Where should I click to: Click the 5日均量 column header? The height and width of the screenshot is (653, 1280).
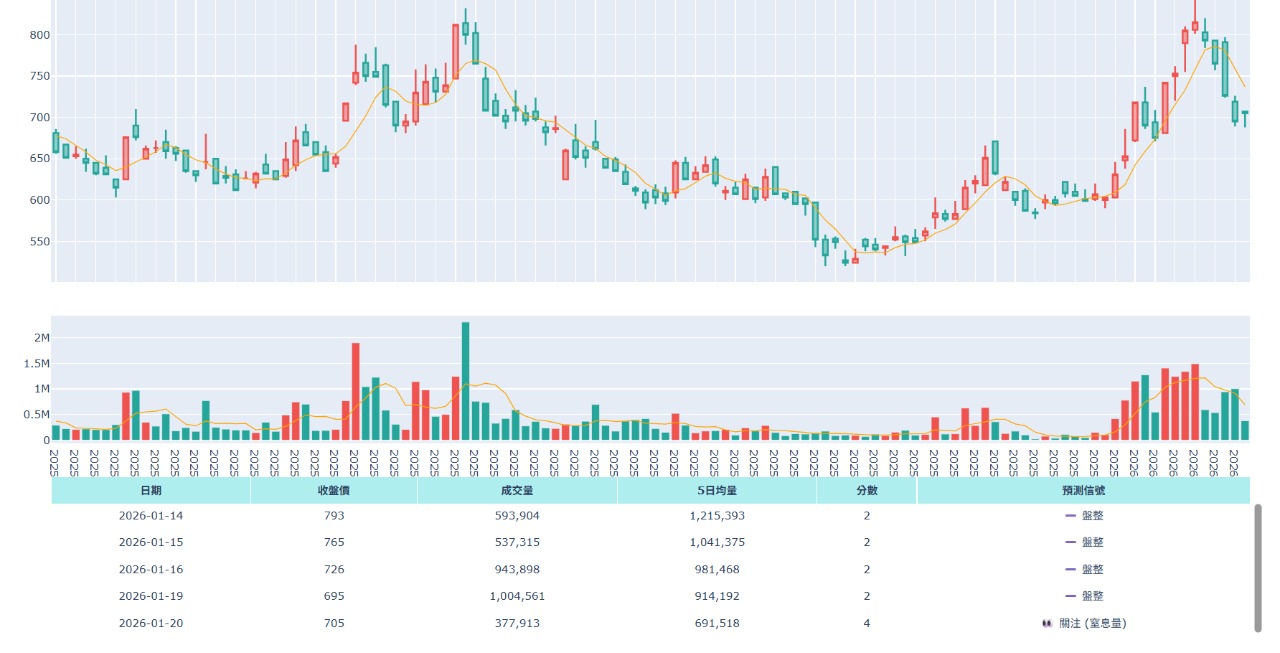pos(716,490)
